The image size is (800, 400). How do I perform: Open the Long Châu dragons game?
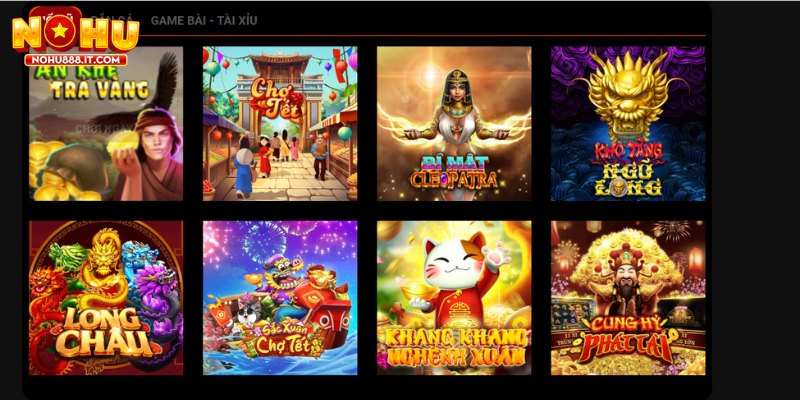tap(106, 298)
